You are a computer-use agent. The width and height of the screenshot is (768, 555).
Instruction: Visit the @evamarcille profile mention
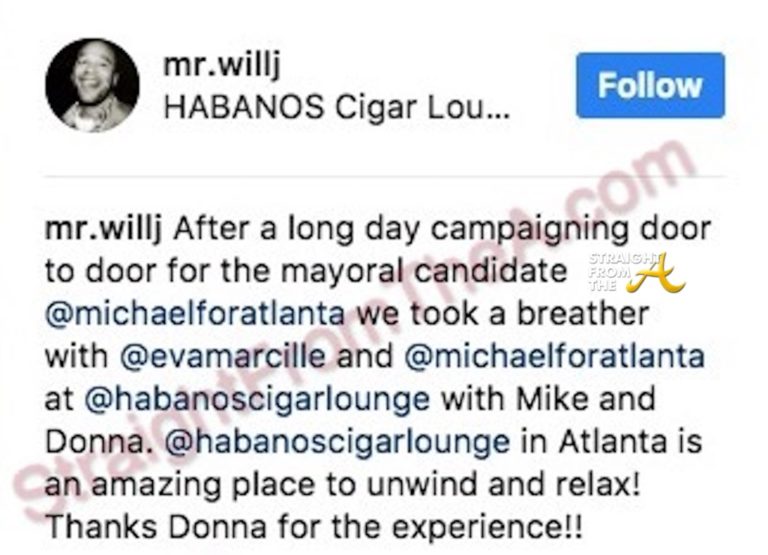222,356
